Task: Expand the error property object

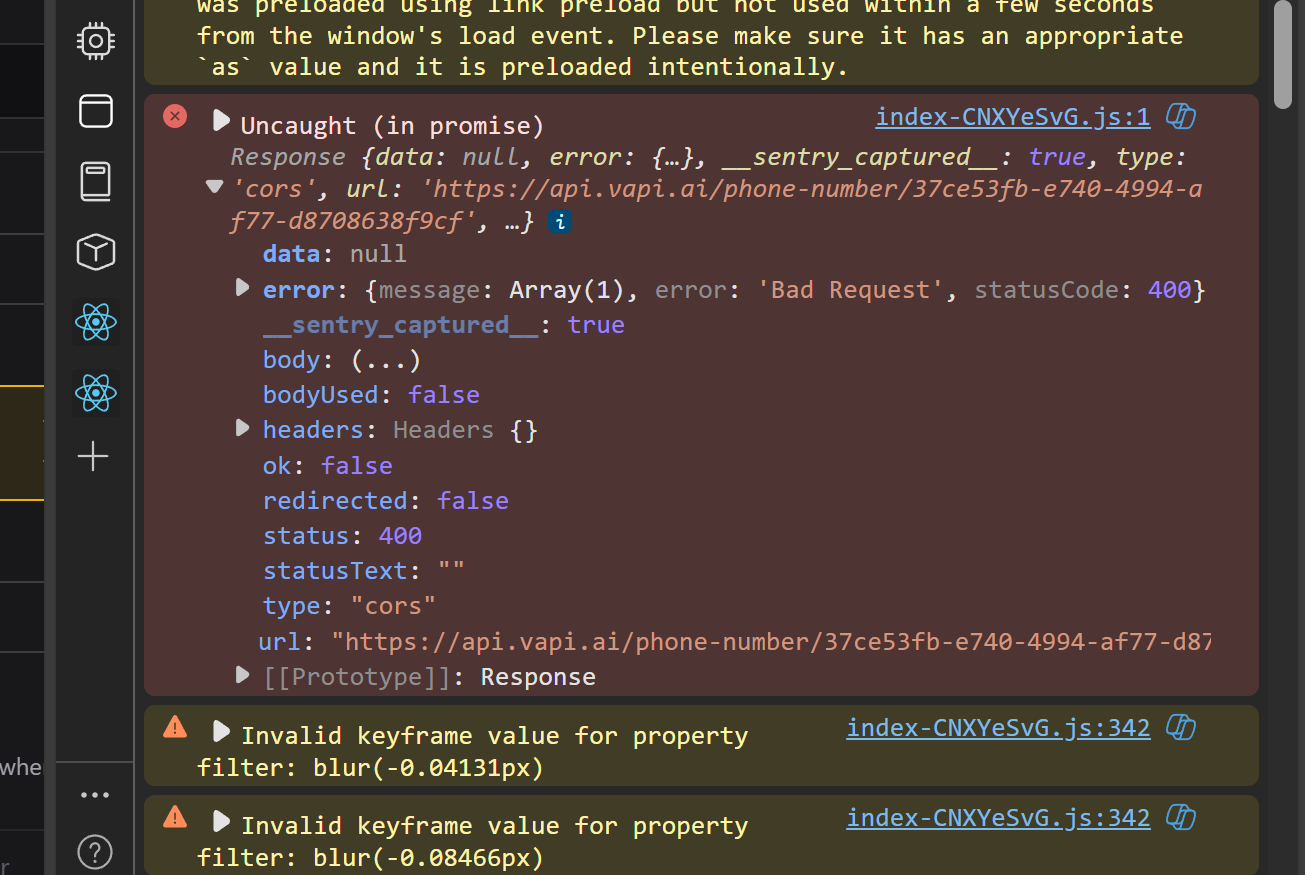Action: [241, 288]
